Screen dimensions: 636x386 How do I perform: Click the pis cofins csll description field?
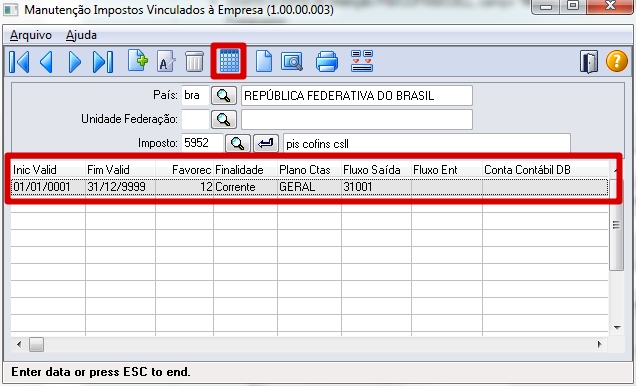pyautogui.click(x=427, y=144)
